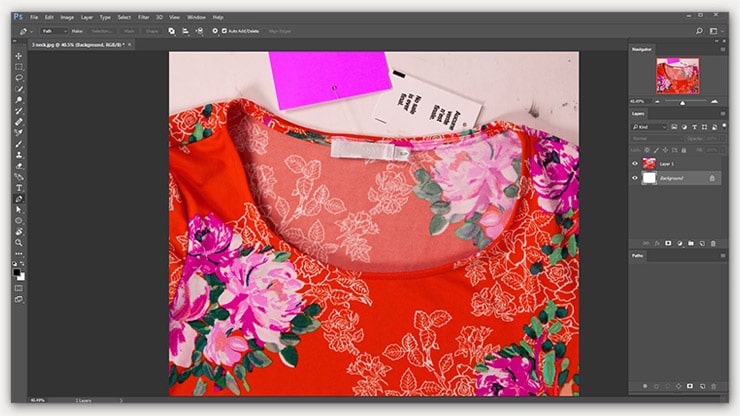This screenshot has width=740, height=416.
Task: Open the Filter menu
Action: 144,17
